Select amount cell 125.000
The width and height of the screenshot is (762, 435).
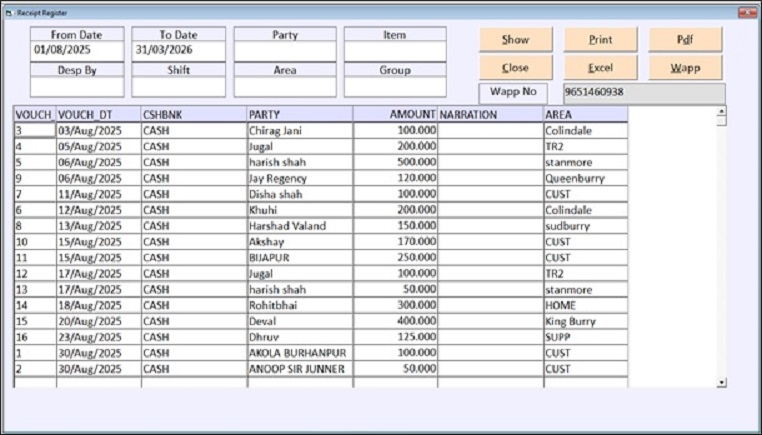click(x=395, y=337)
